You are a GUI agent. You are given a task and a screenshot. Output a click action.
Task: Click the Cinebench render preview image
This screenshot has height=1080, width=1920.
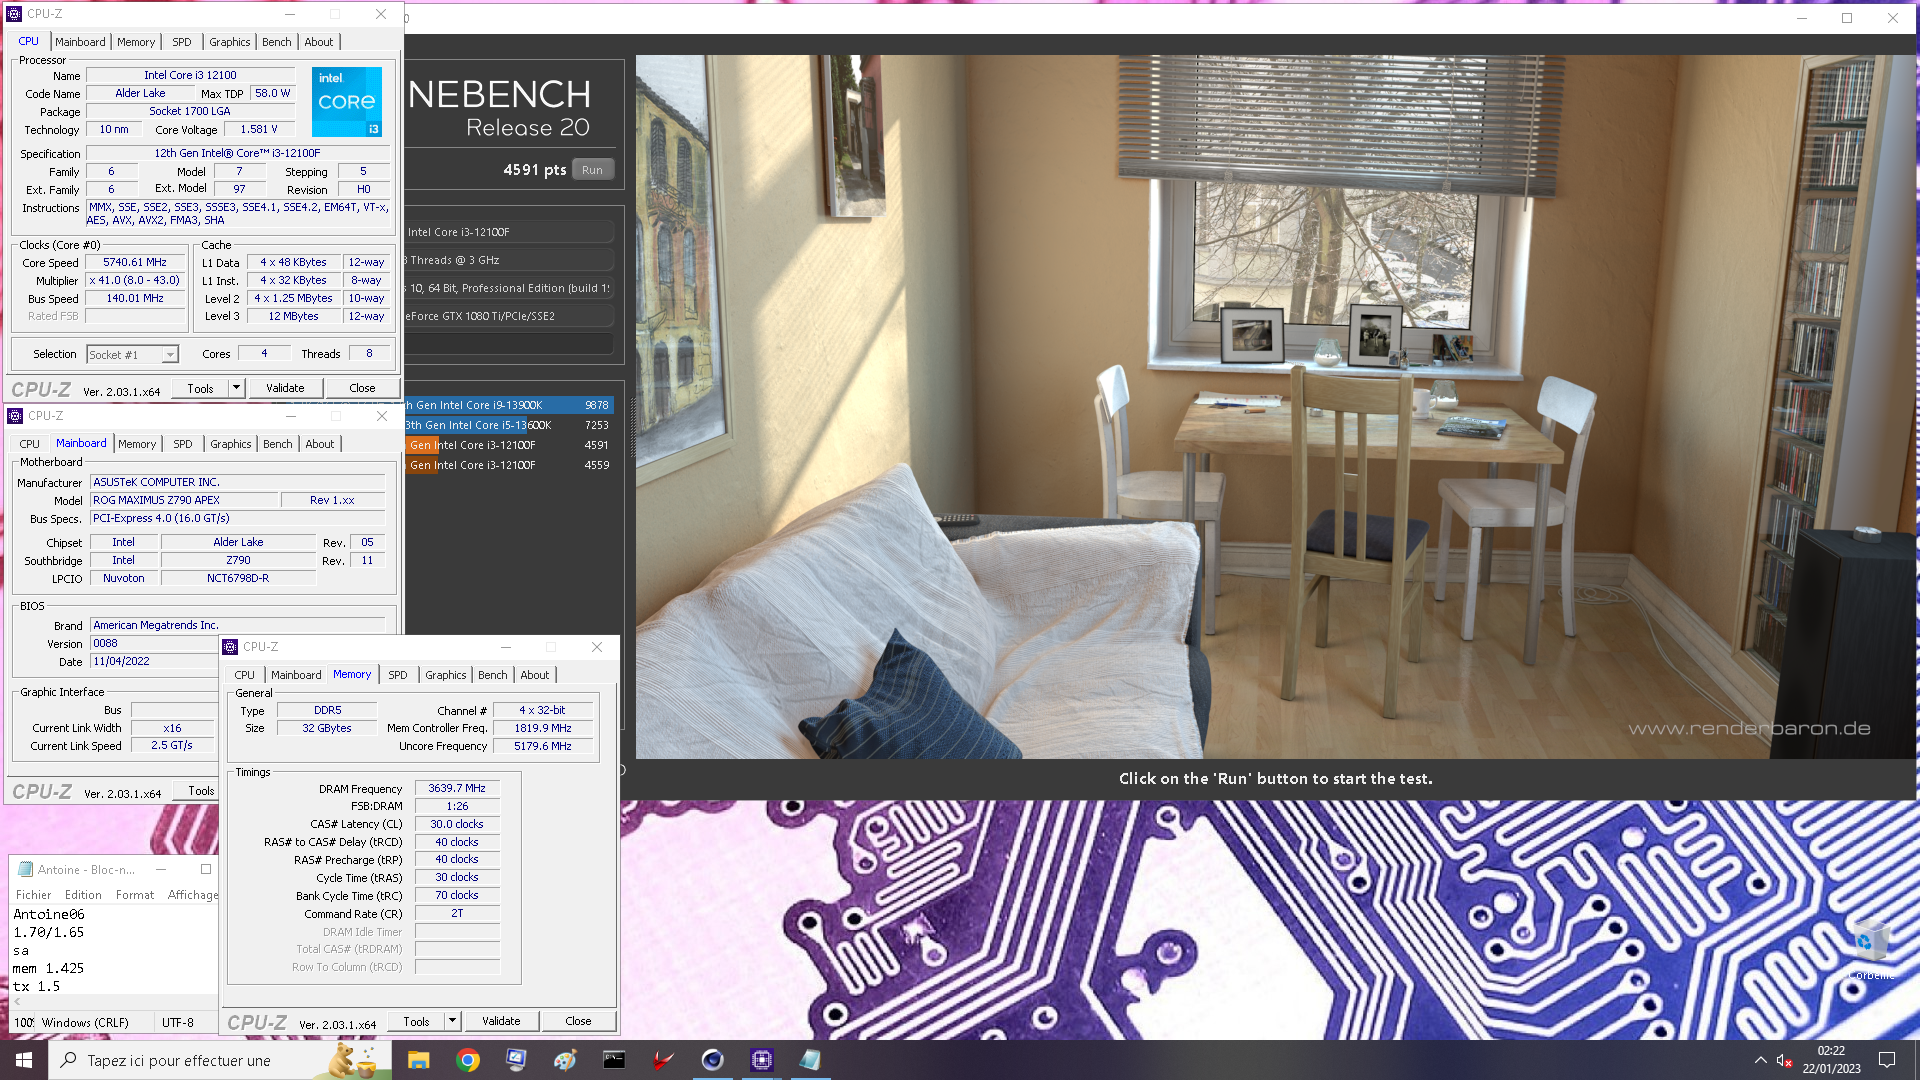click(1275, 407)
